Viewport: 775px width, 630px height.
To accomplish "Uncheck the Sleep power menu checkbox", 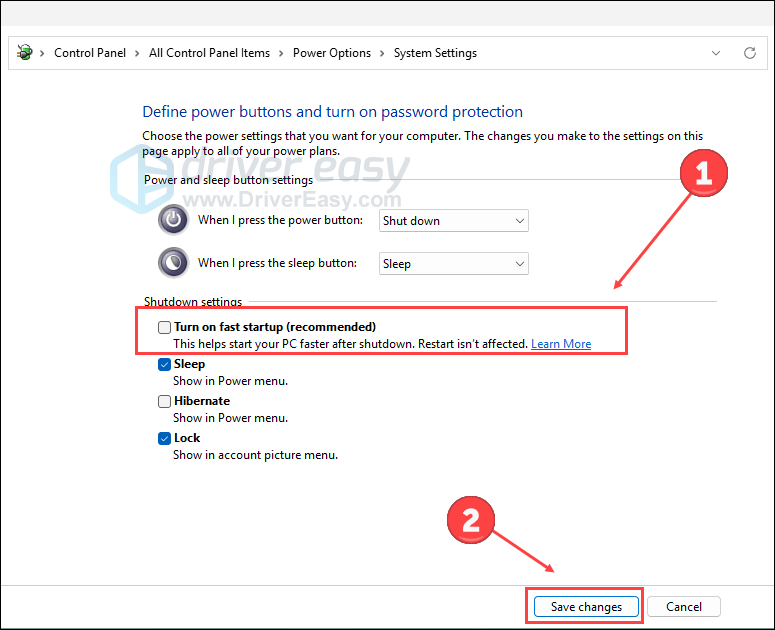I will [x=164, y=365].
